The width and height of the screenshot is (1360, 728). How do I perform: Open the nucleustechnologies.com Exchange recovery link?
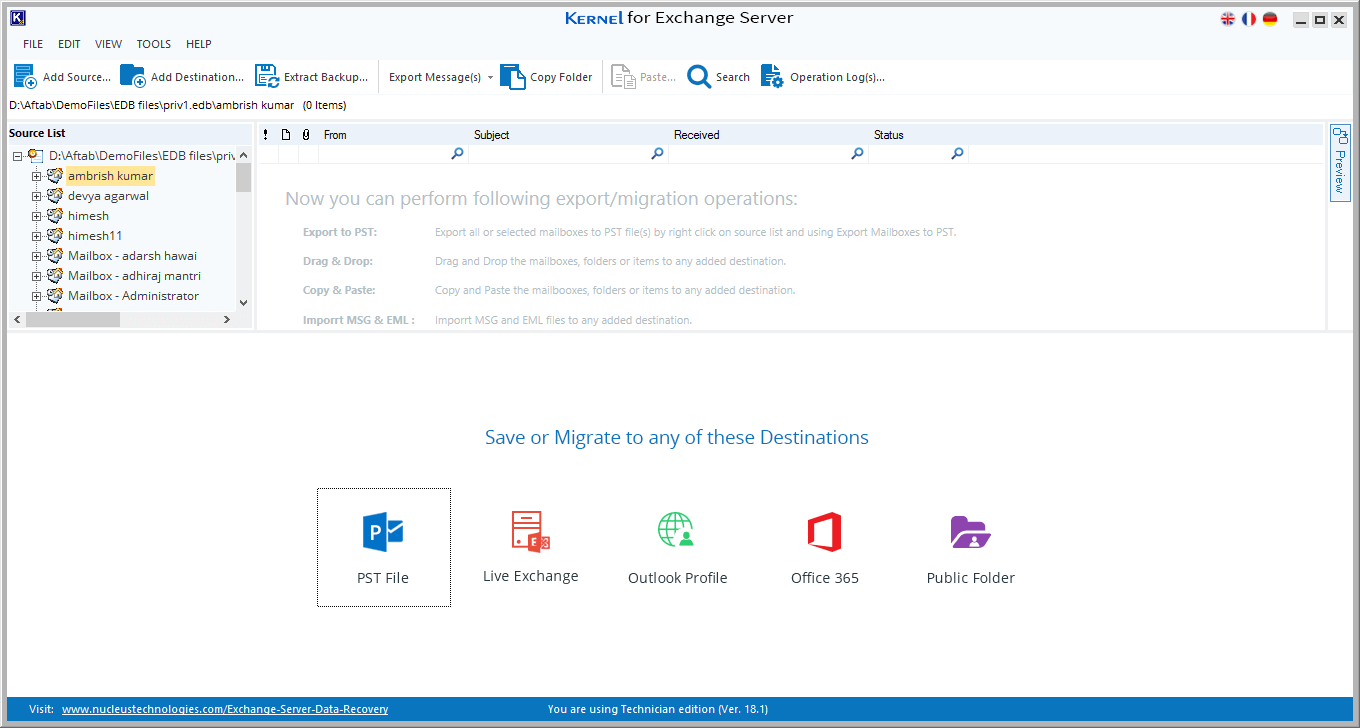pos(225,709)
